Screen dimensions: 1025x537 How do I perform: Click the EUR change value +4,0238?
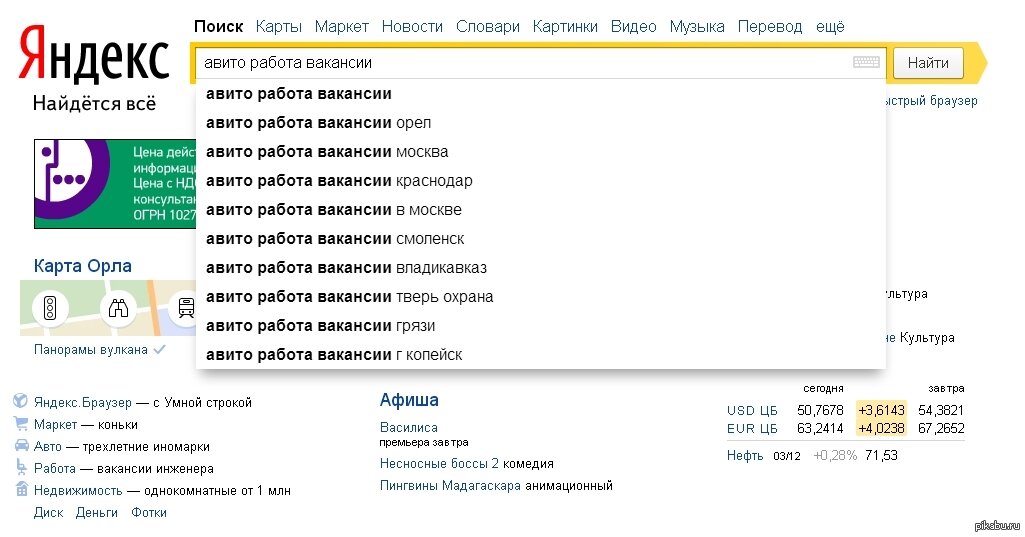pos(881,428)
